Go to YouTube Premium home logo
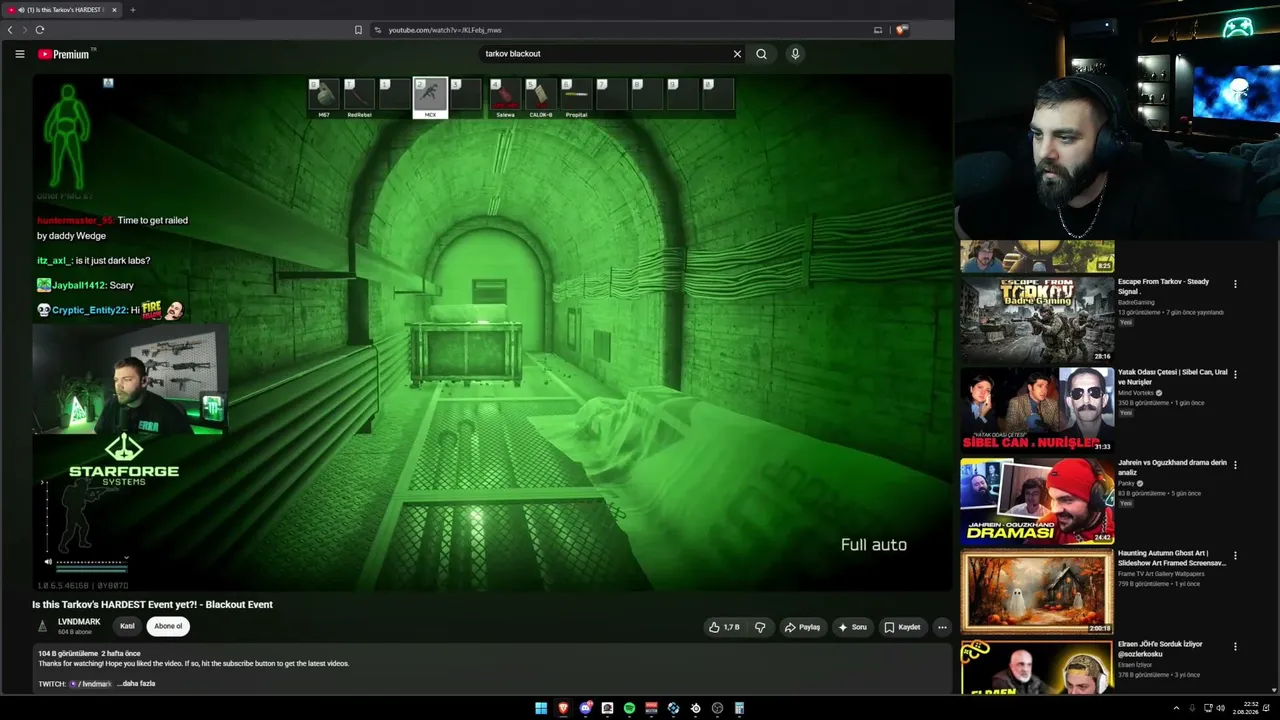1280x720 pixels. coord(65,54)
